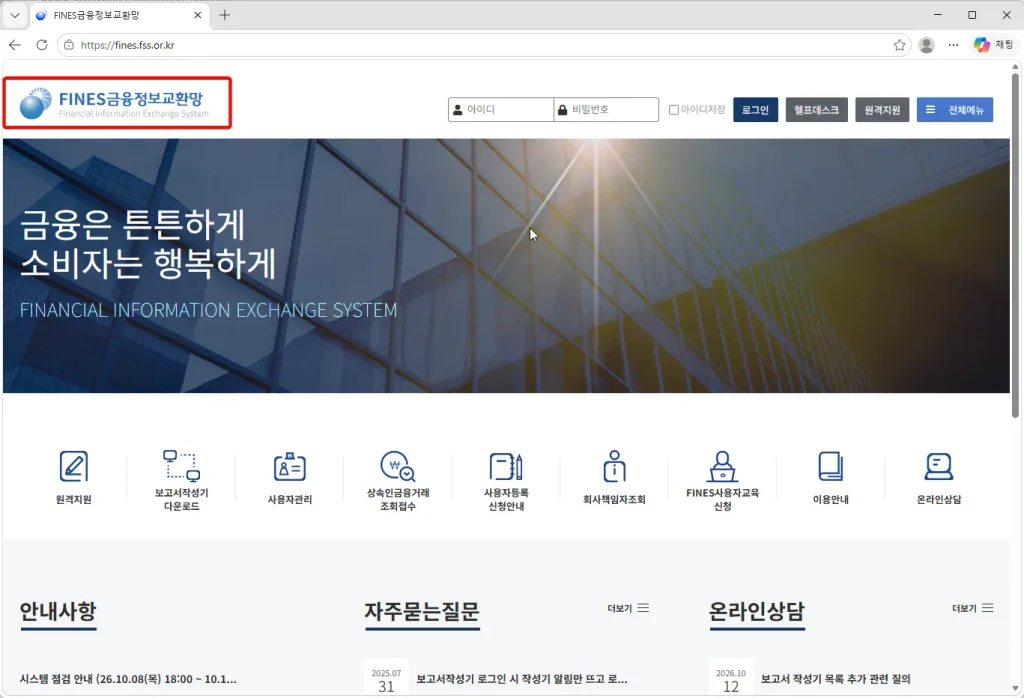
Task: Focus the 아이디 input field
Action: (x=501, y=110)
